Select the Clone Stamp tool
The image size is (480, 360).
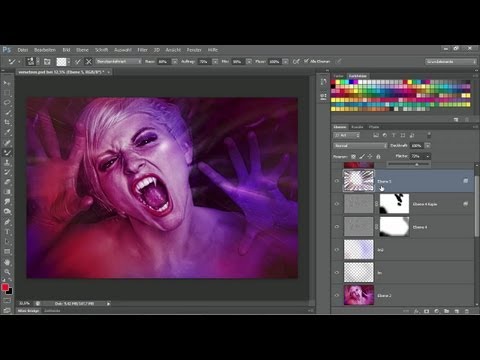(7, 163)
